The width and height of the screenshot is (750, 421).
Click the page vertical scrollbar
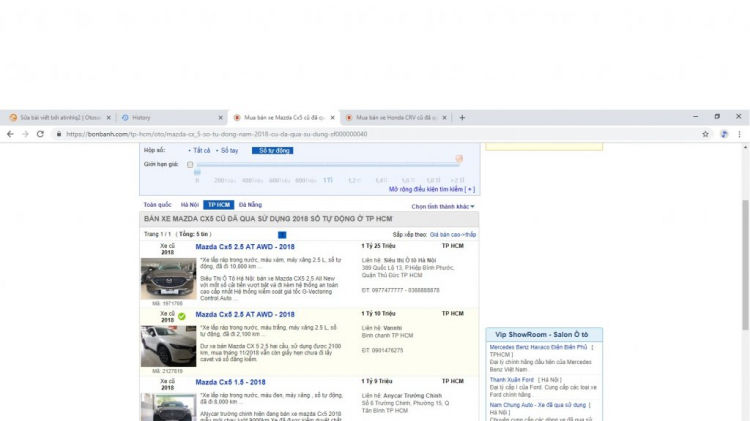[745, 265]
